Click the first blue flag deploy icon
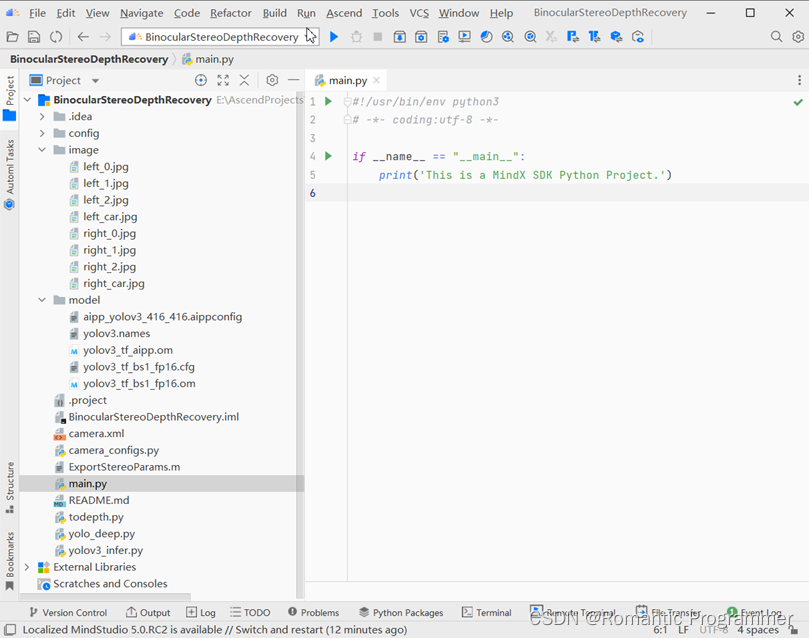Viewport: 809px width, 638px height. coord(573,37)
